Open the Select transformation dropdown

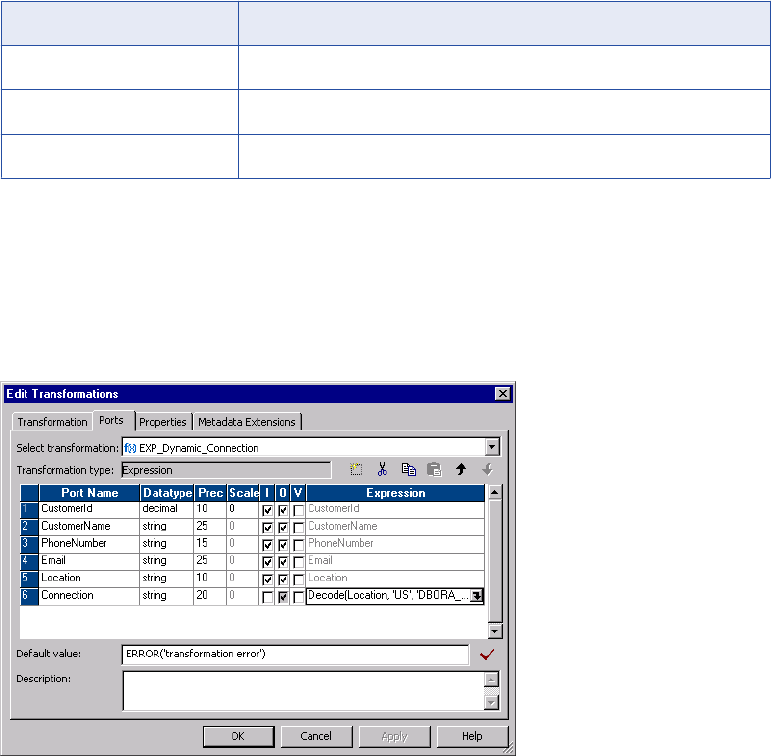[x=492, y=447]
